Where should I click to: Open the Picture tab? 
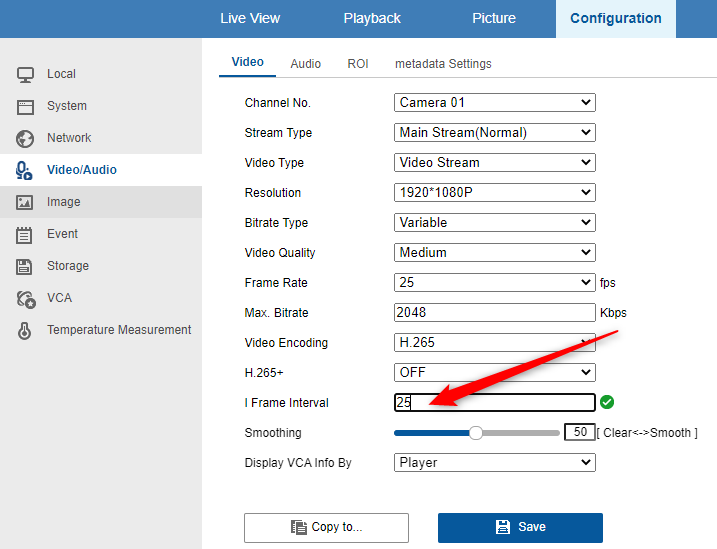pos(494,18)
